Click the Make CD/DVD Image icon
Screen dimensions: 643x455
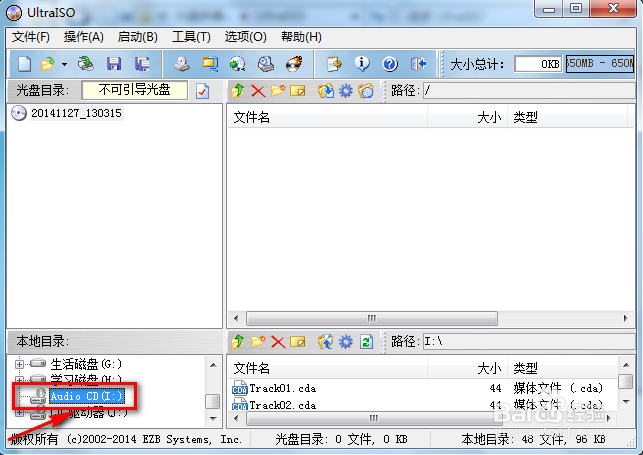[181, 64]
